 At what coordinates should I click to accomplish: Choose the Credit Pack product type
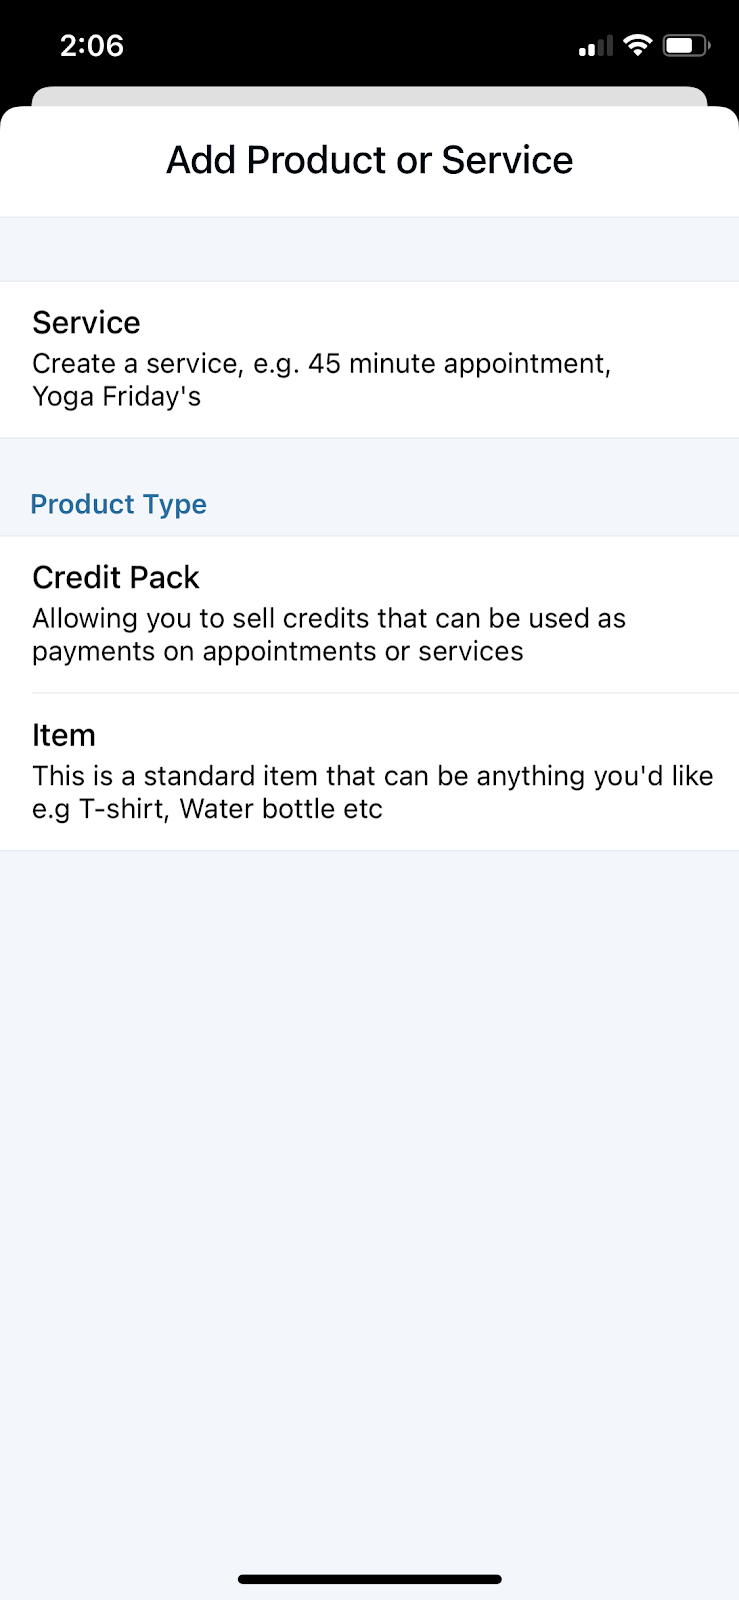click(x=369, y=615)
